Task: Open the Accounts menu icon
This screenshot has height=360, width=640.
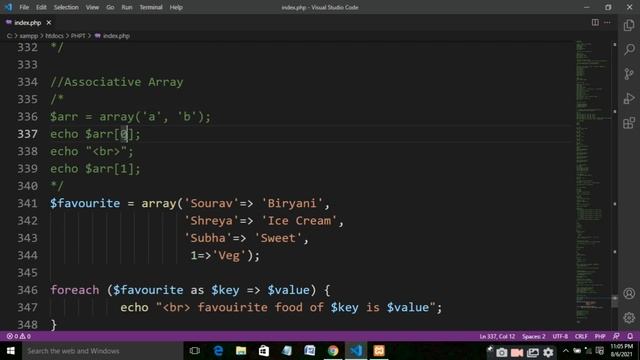Action: (629, 293)
